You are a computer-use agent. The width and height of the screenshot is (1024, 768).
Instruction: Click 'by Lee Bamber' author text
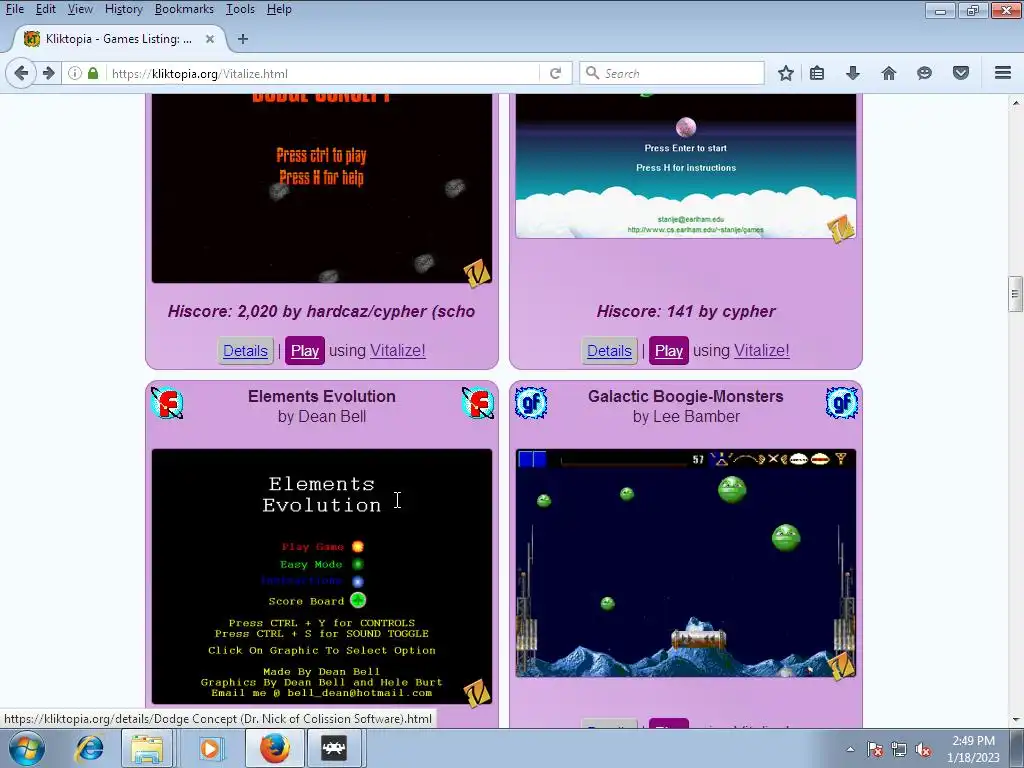coord(686,417)
